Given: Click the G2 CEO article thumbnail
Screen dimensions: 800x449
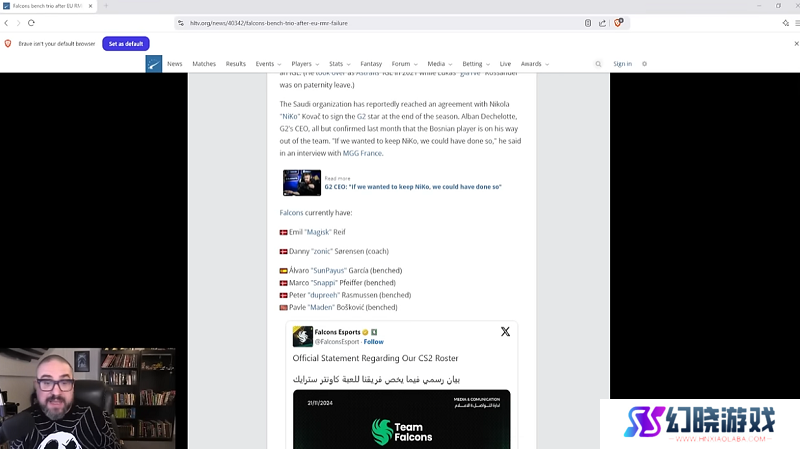Looking at the screenshot, I should point(302,183).
